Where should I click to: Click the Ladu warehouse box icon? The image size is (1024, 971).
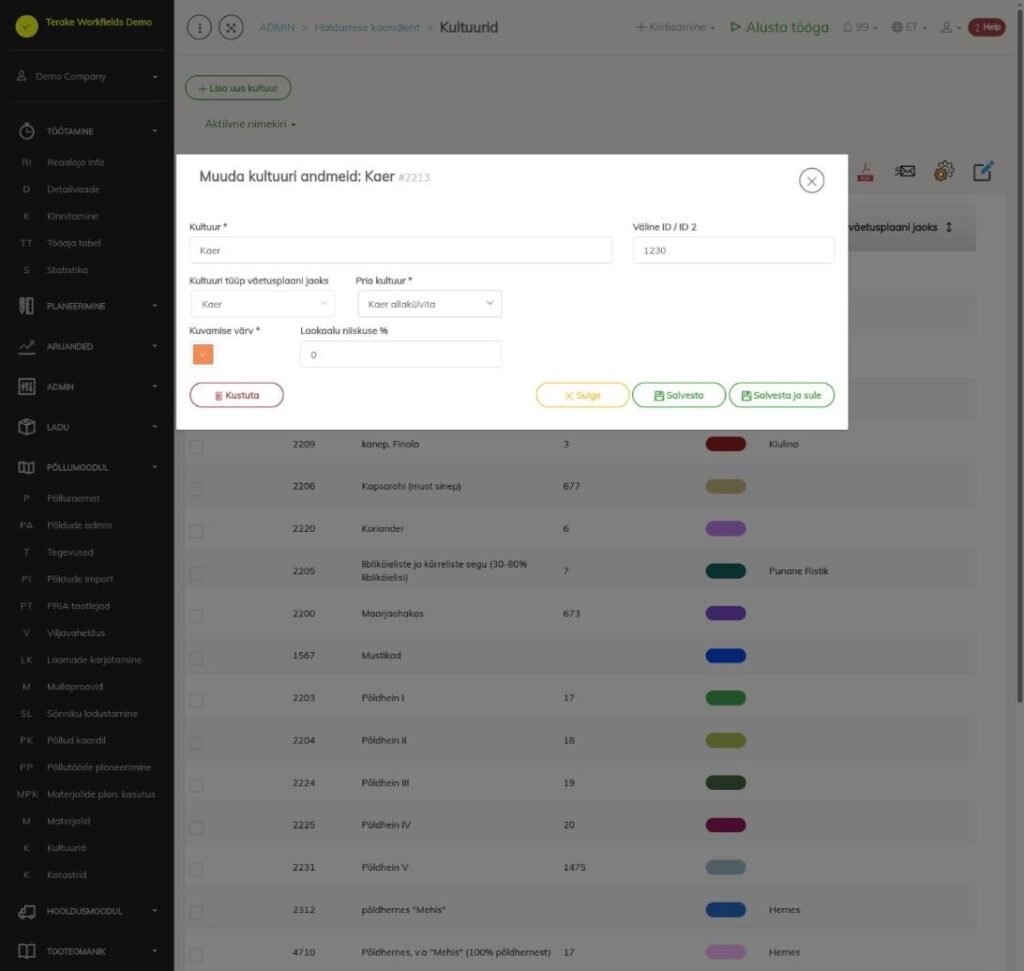click(x=26, y=427)
